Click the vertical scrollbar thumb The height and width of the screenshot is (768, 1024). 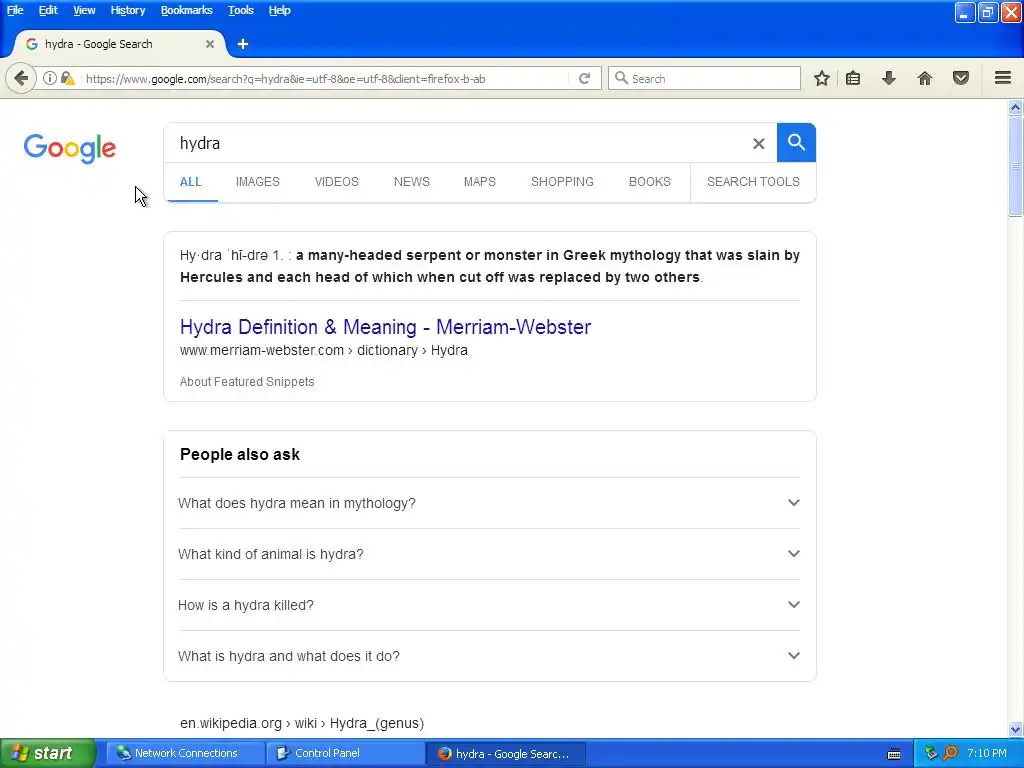click(1016, 166)
